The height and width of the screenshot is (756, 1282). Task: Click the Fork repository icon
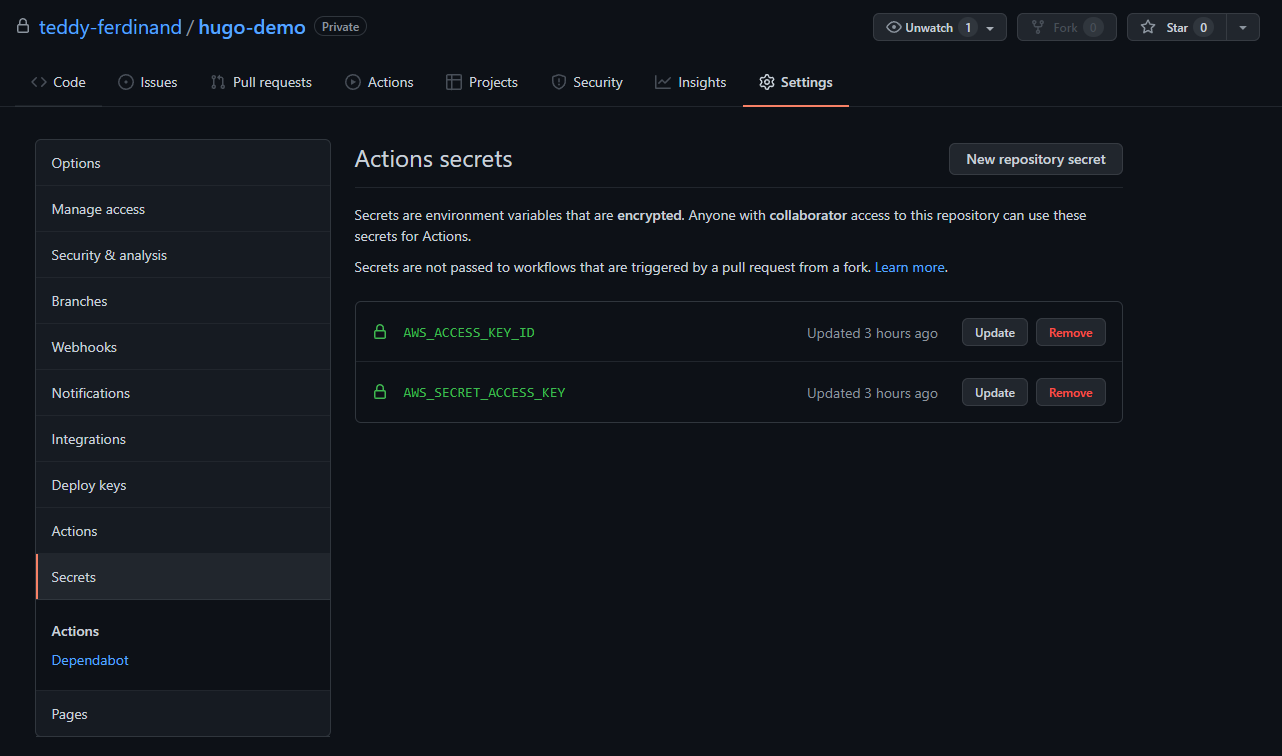[1038, 27]
